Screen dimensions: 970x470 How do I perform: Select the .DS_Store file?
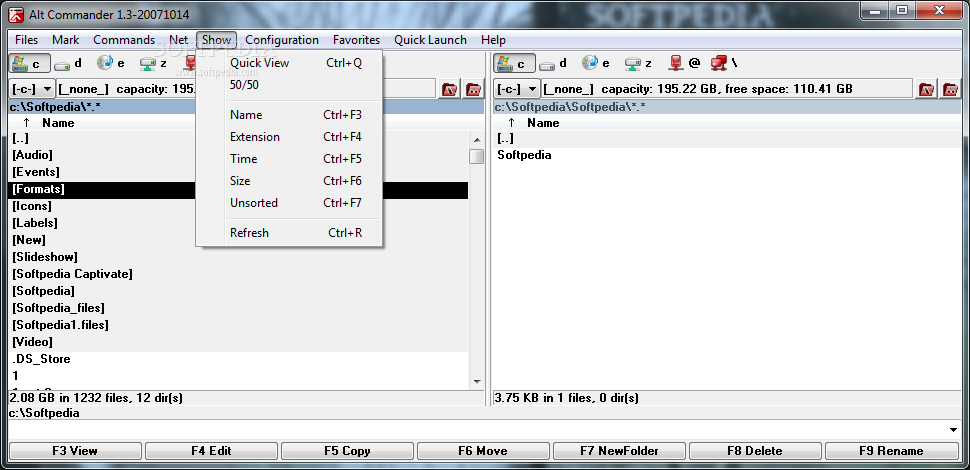(238, 359)
